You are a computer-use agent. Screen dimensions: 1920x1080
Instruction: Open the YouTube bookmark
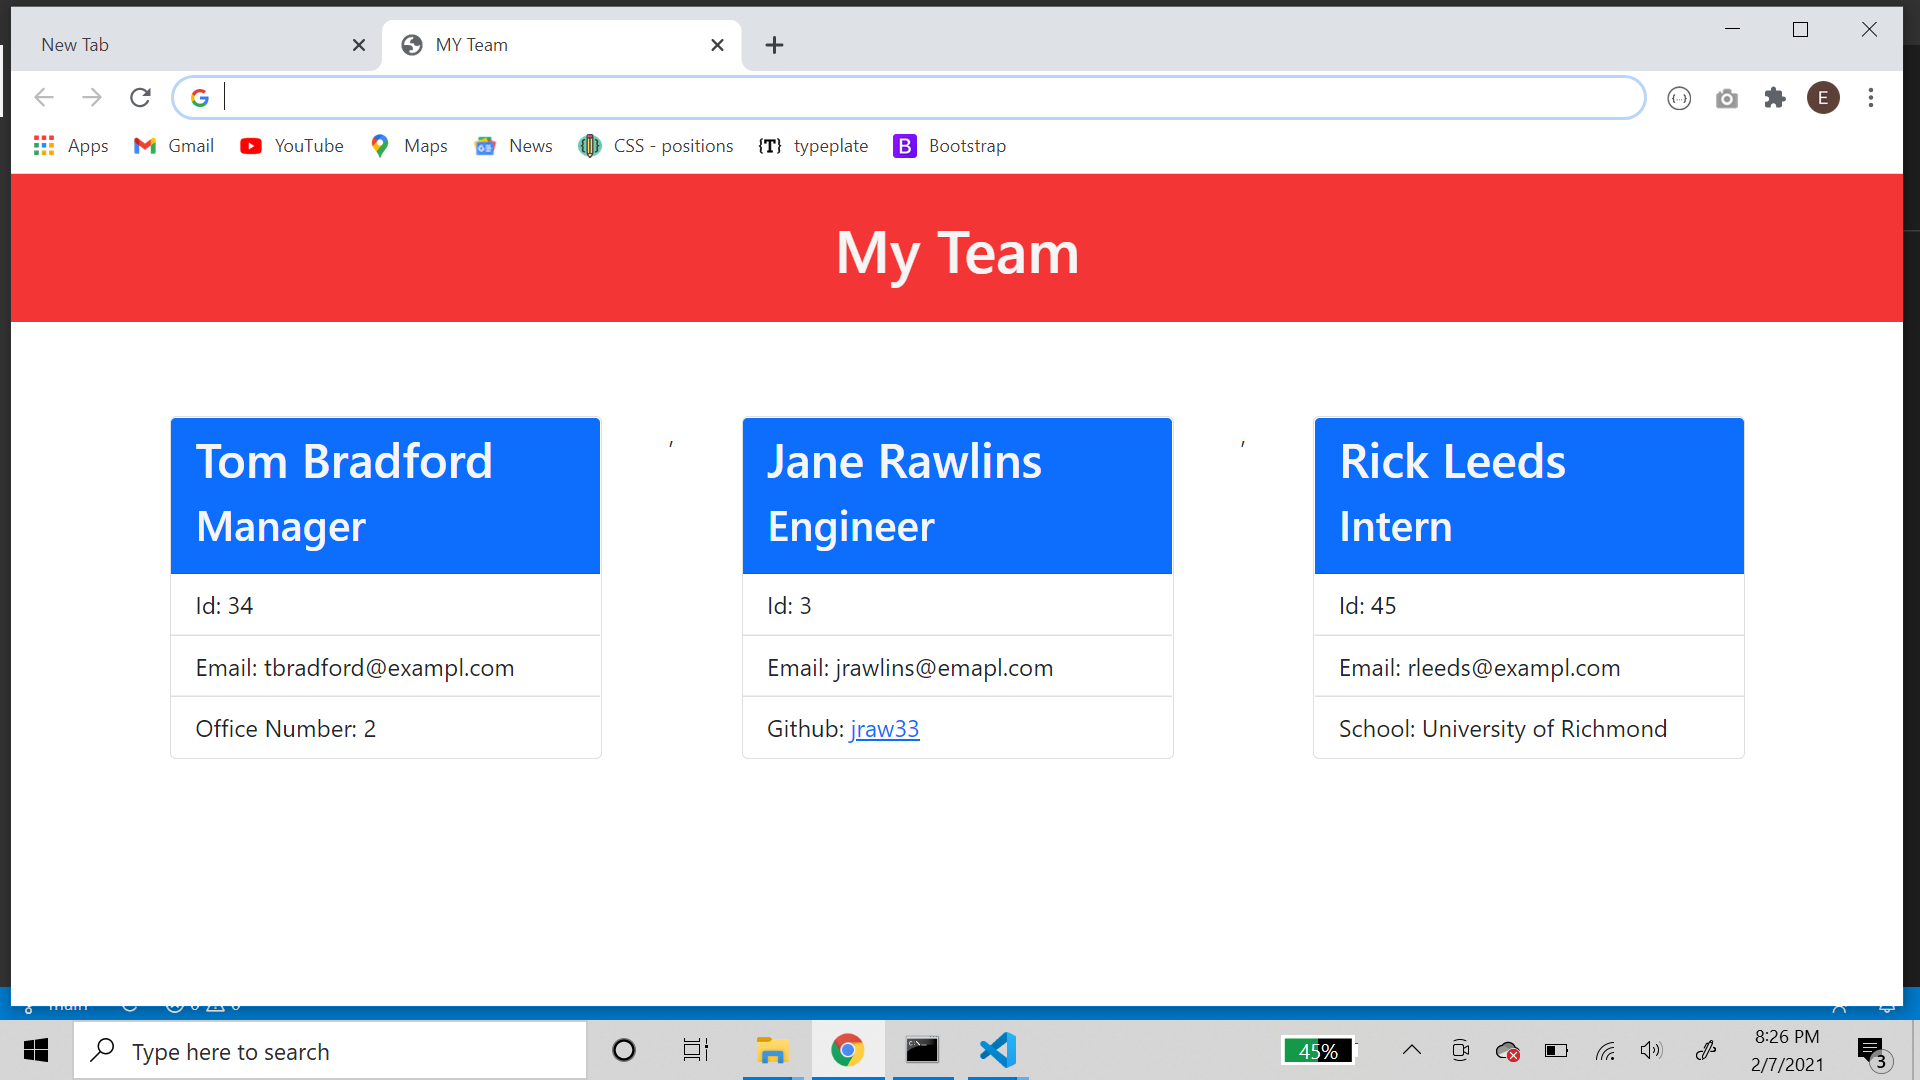pyautogui.click(x=292, y=146)
